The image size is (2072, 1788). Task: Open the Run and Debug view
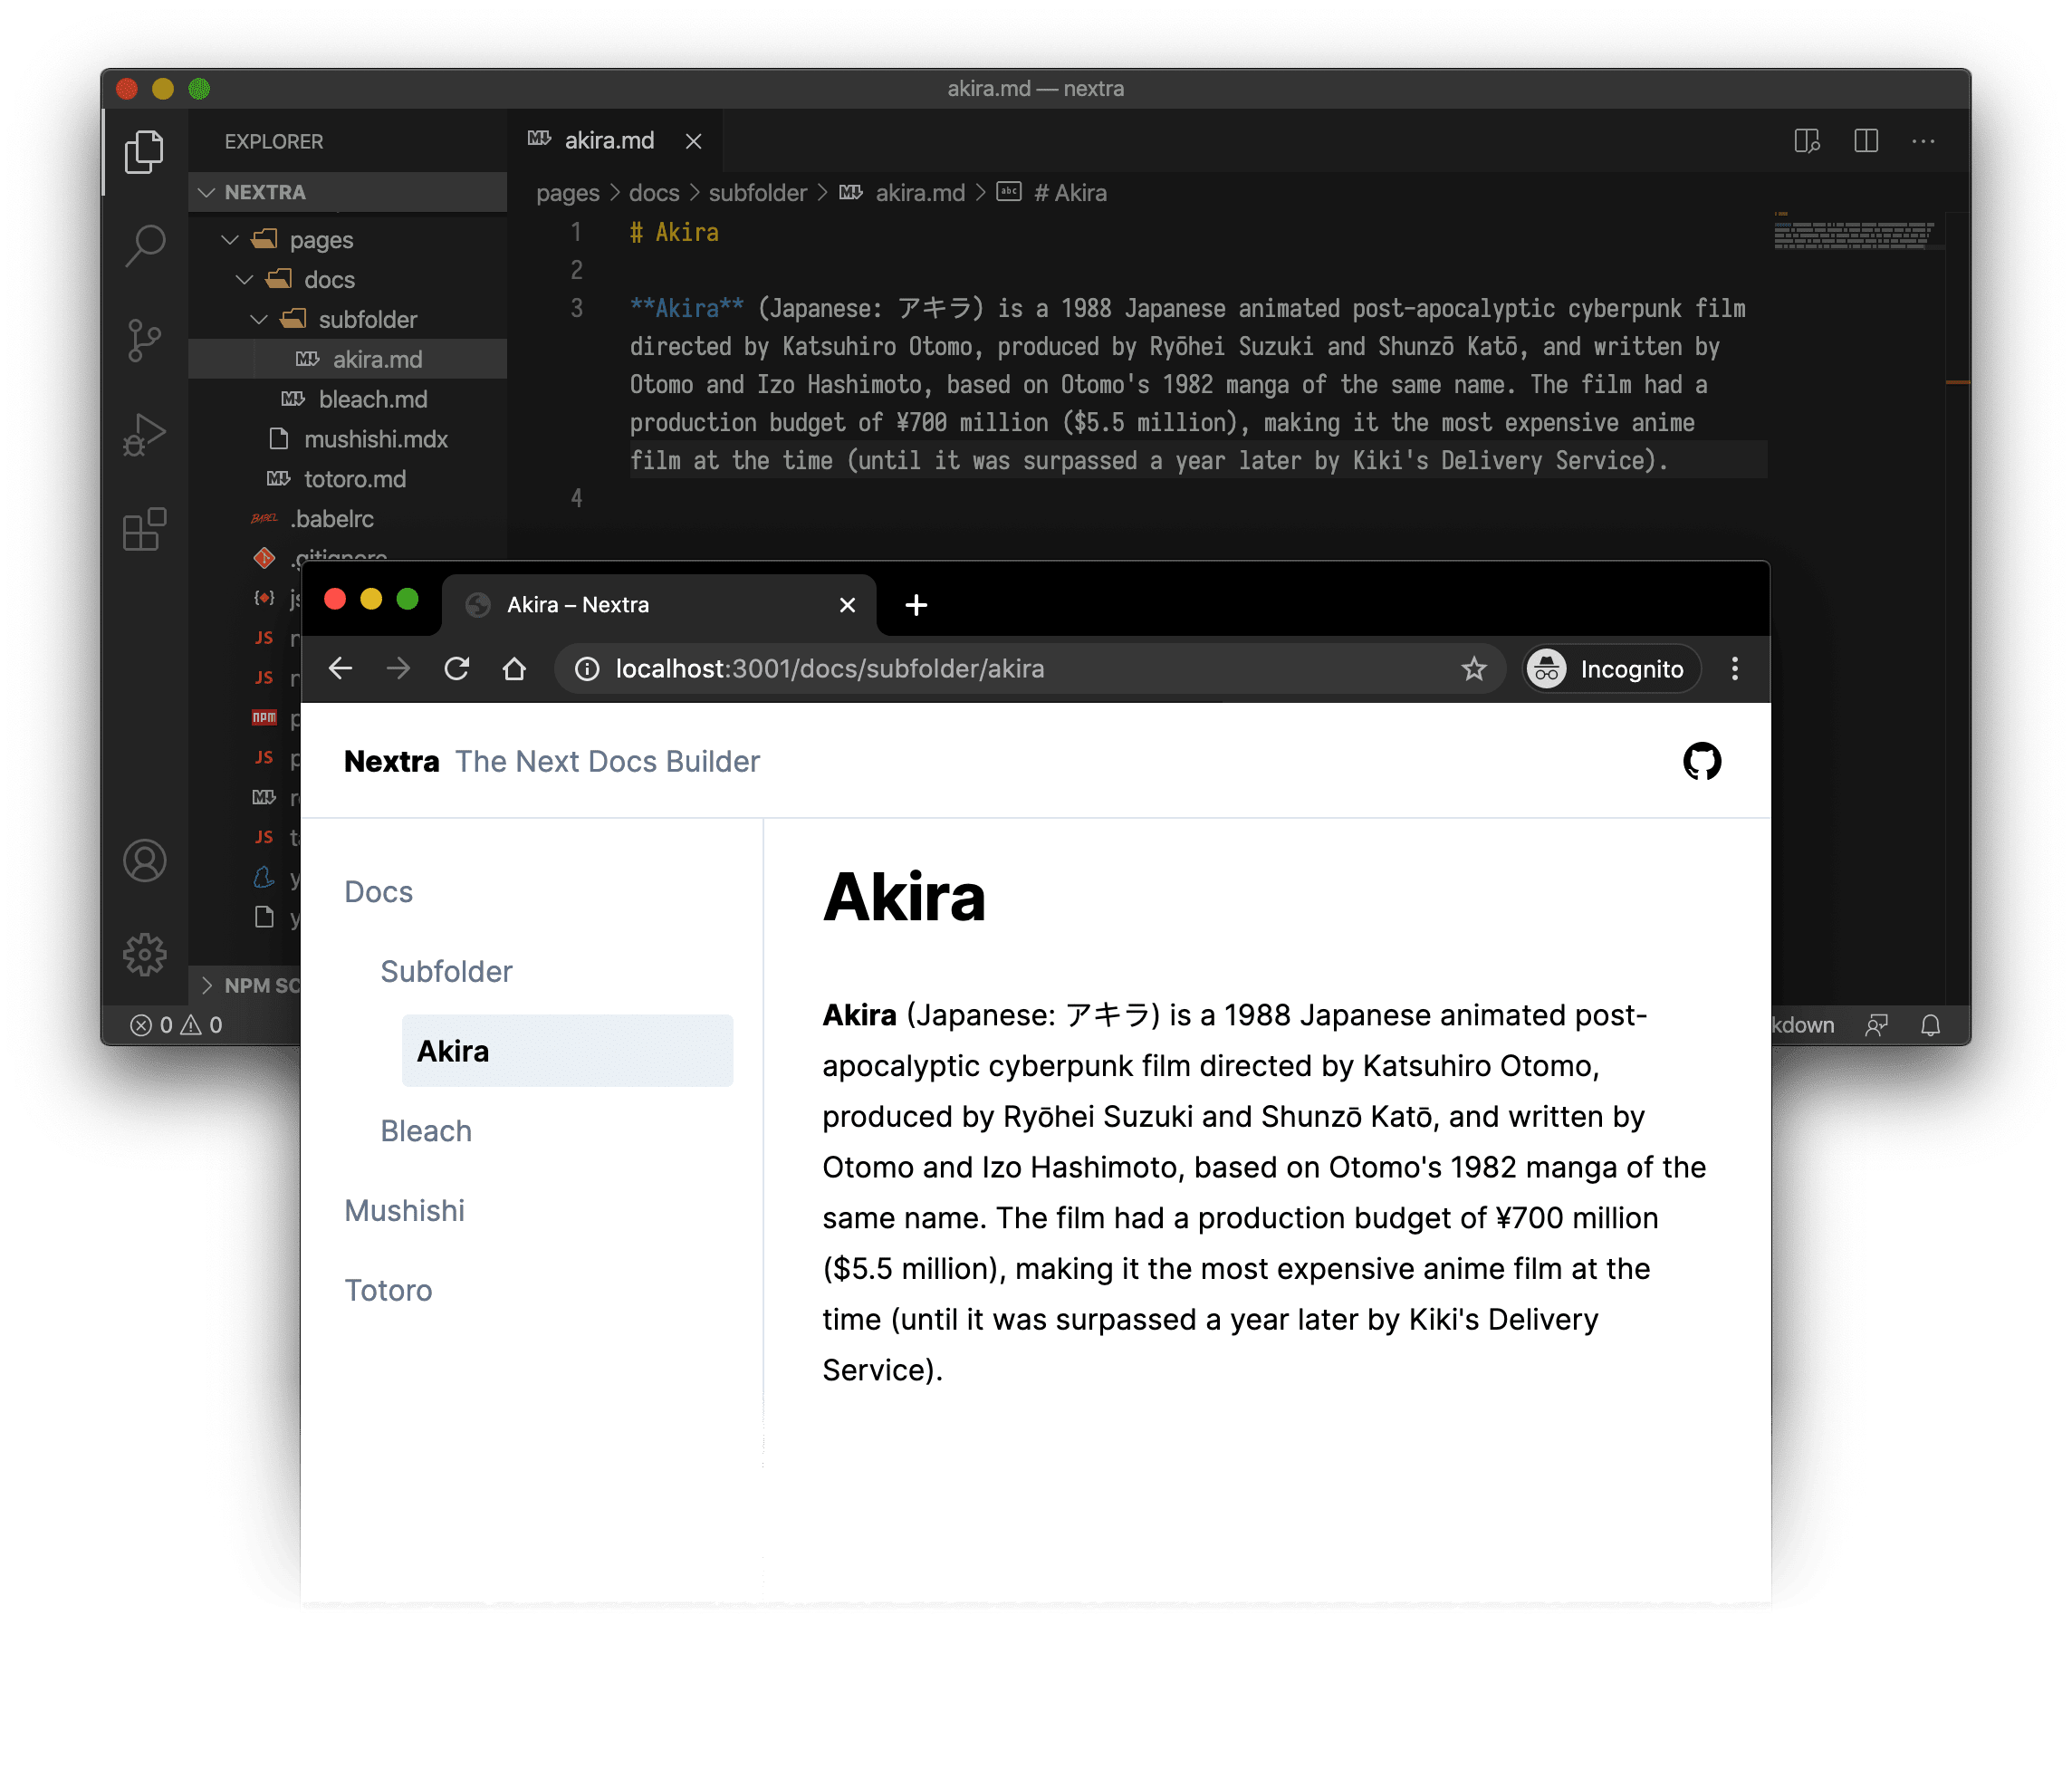click(146, 433)
